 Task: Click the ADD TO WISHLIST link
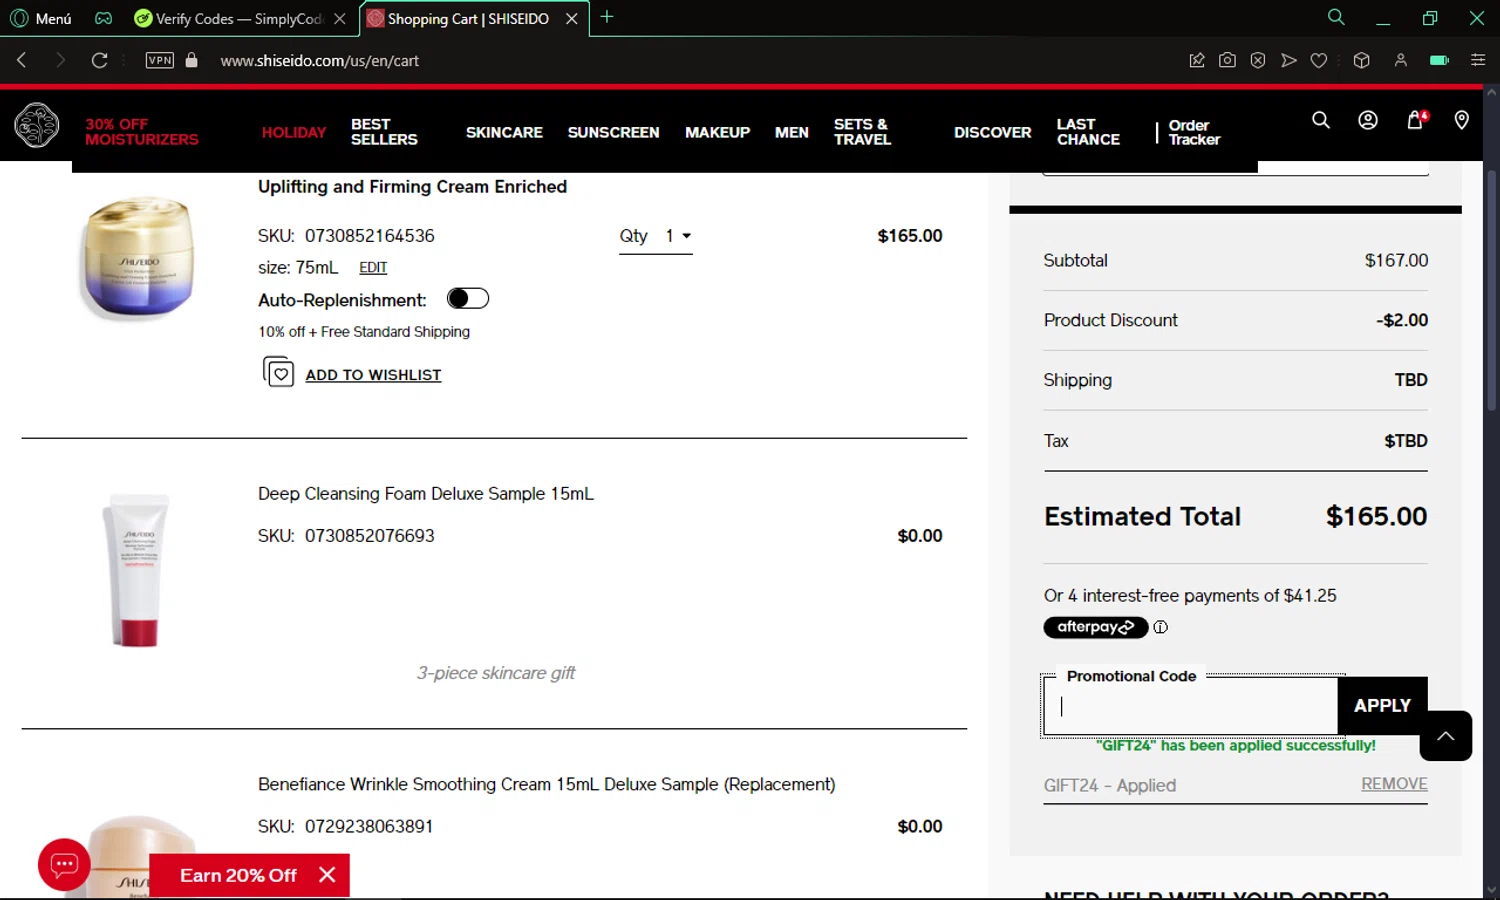[x=373, y=375]
